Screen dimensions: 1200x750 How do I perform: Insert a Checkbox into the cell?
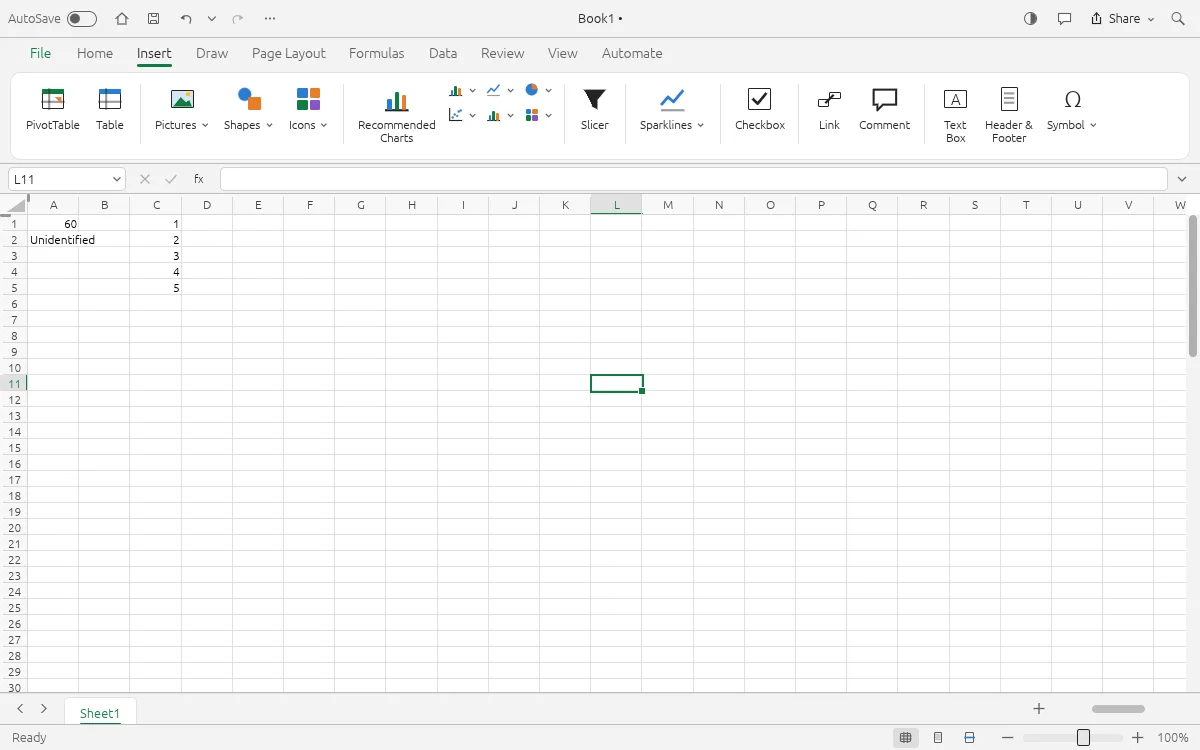point(760,109)
